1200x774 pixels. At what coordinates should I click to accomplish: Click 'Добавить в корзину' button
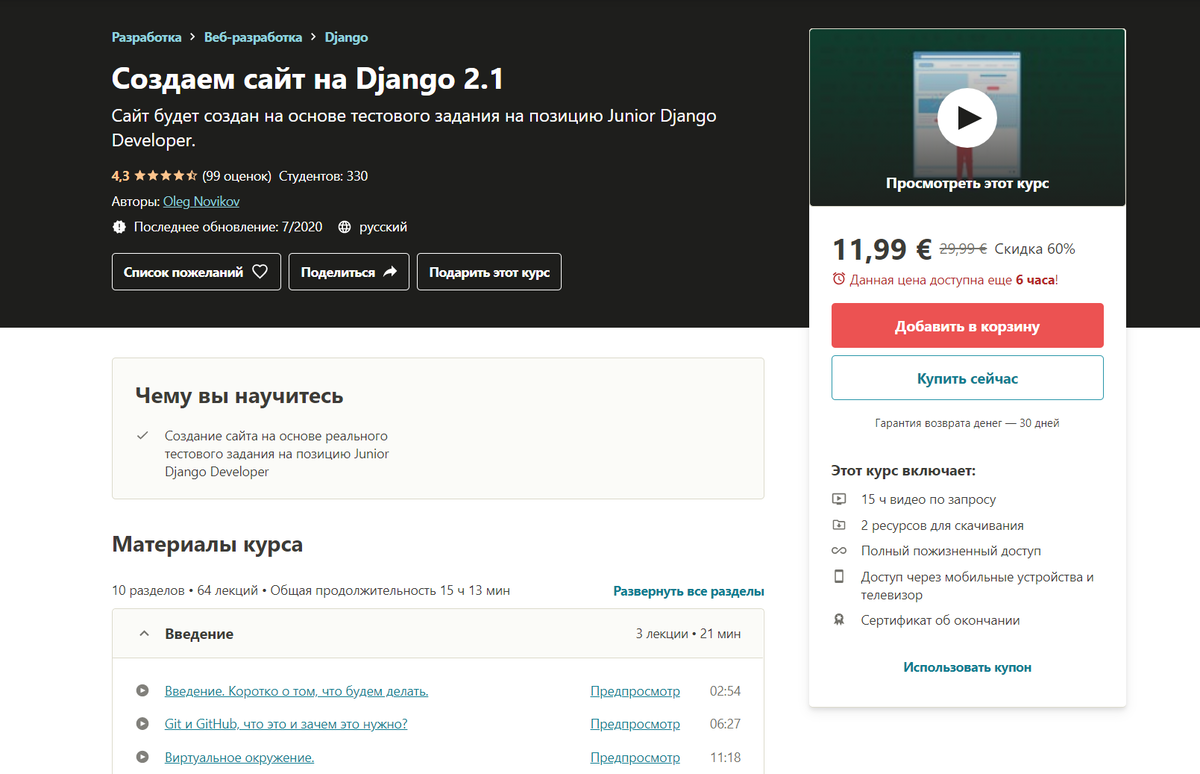coord(967,326)
